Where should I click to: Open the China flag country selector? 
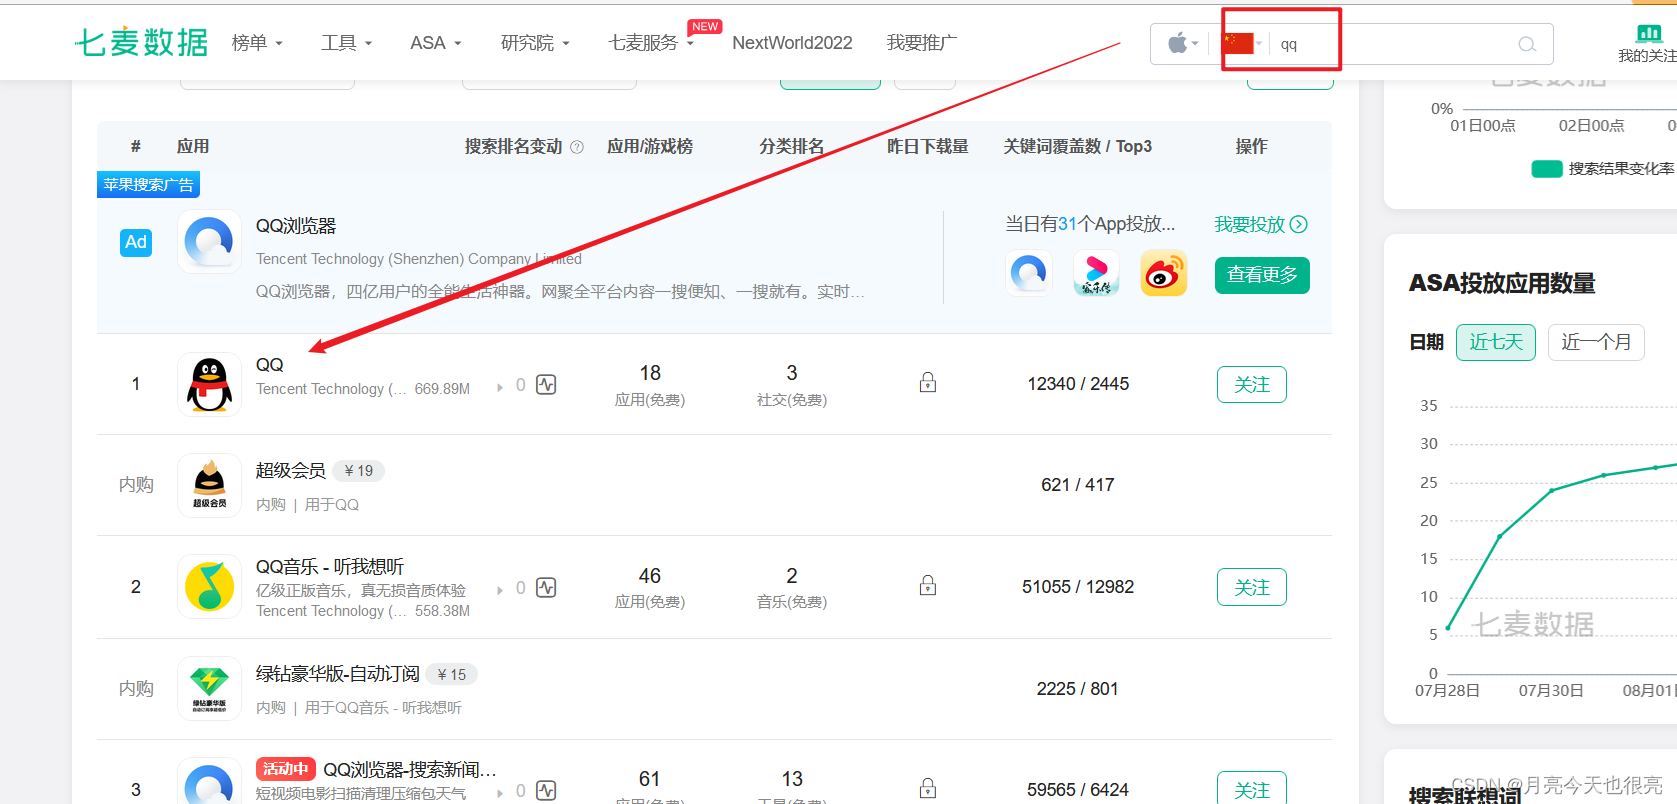[x=1242, y=44]
